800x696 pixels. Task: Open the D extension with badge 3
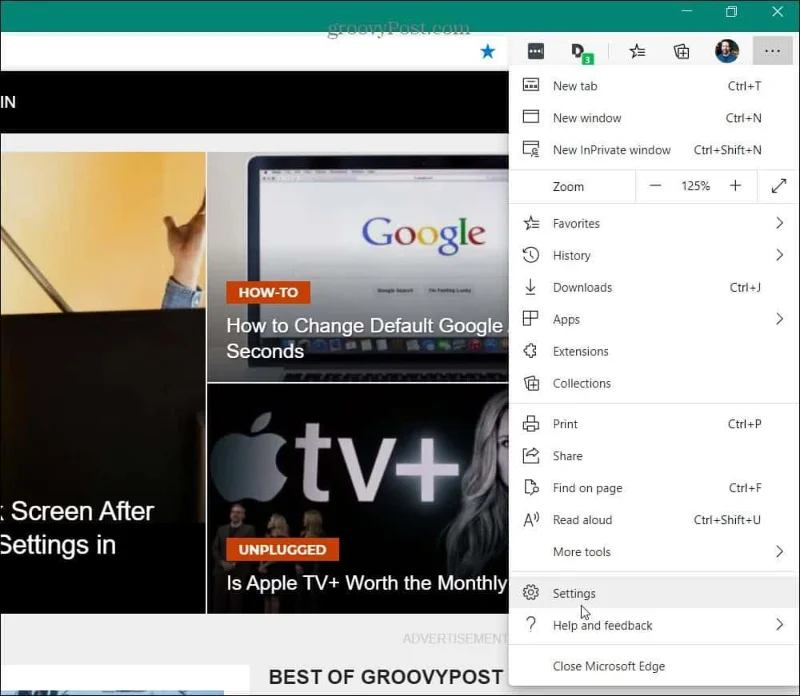point(582,53)
